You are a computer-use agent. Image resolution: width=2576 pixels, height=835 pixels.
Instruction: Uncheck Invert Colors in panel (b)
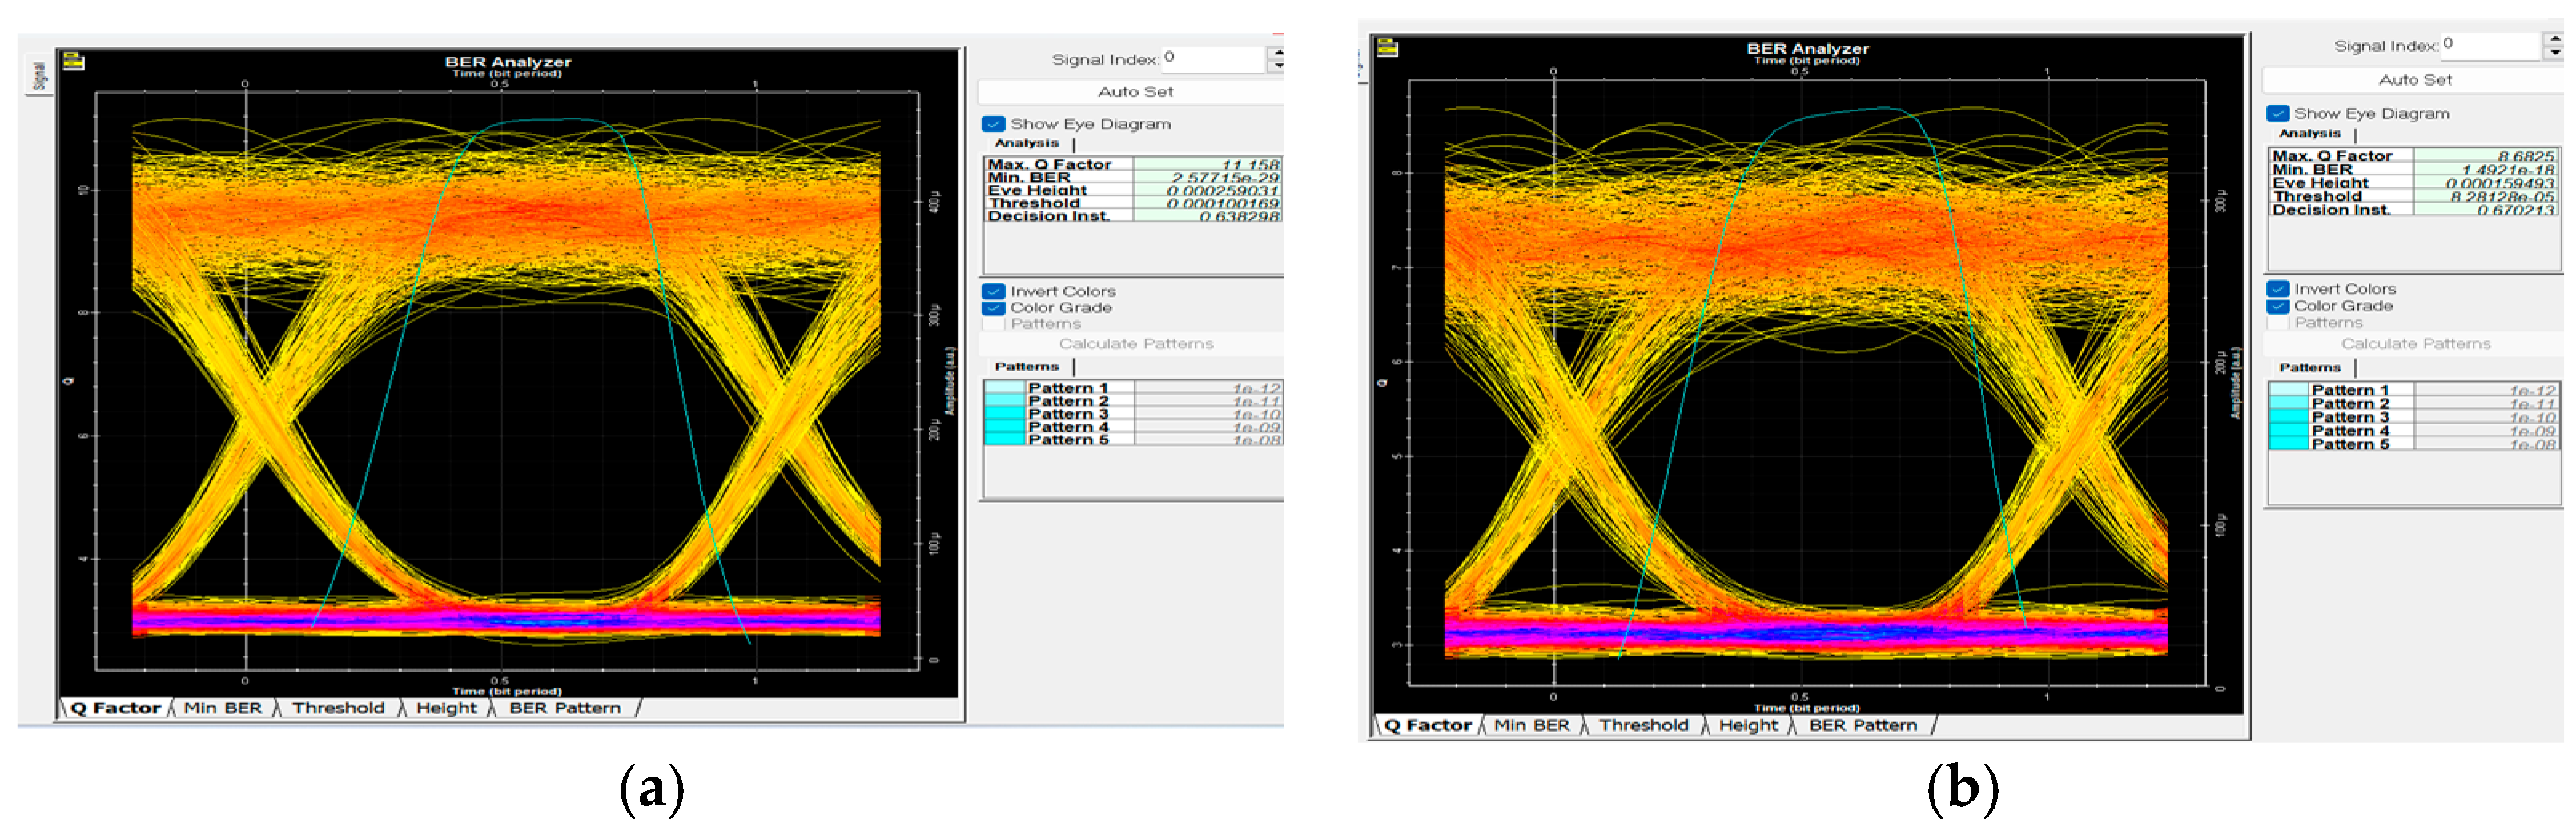coord(2277,289)
